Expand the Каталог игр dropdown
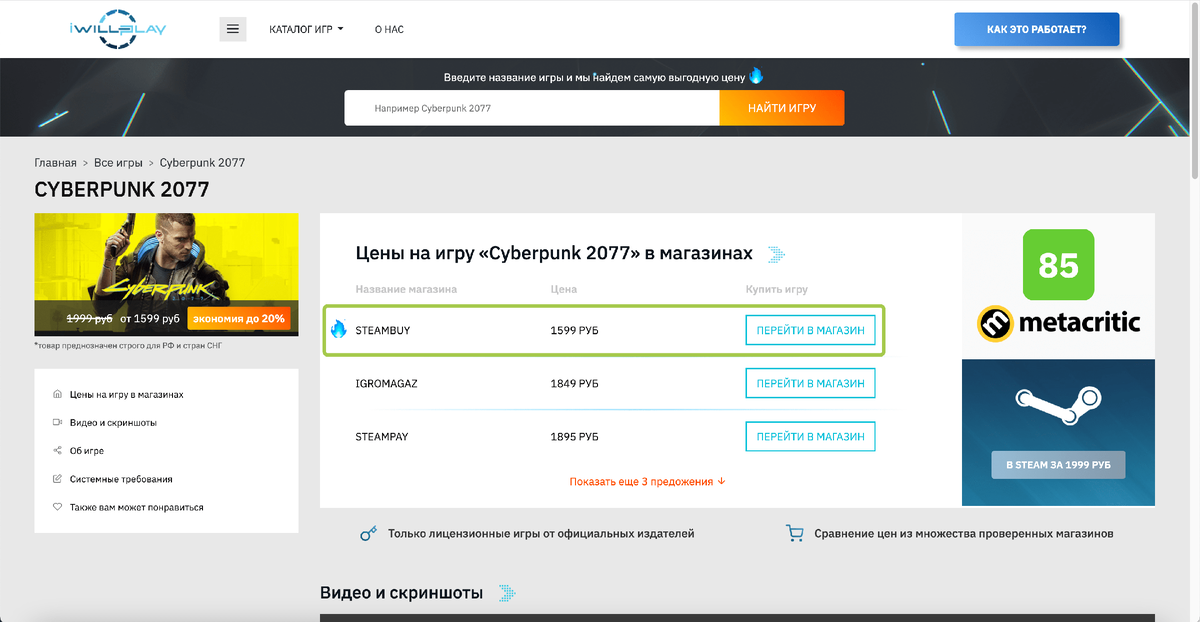The height and width of the screenshot is (622, 1200). point(306,29)
